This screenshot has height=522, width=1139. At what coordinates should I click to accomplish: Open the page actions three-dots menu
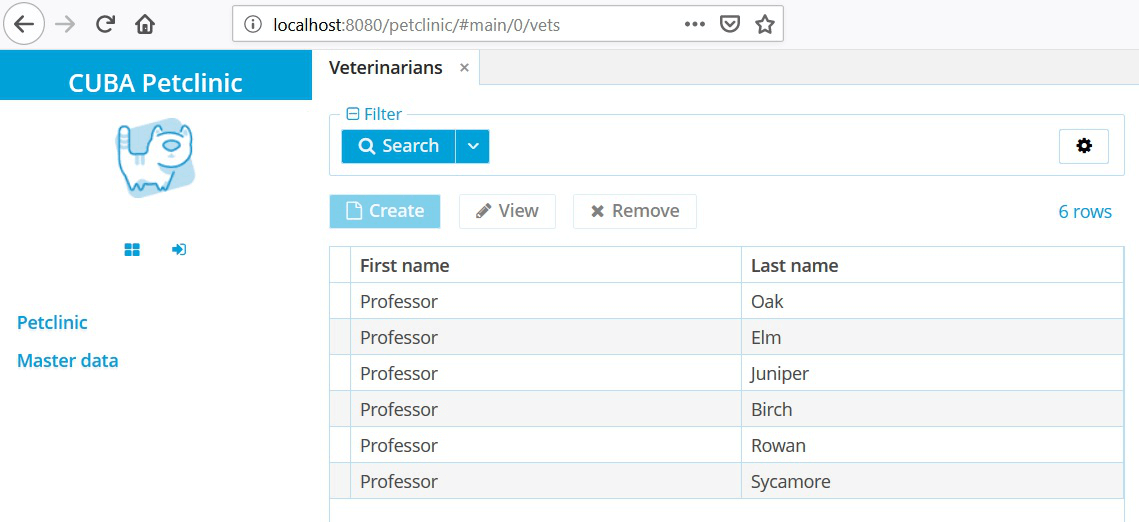(x=695, y=24)
